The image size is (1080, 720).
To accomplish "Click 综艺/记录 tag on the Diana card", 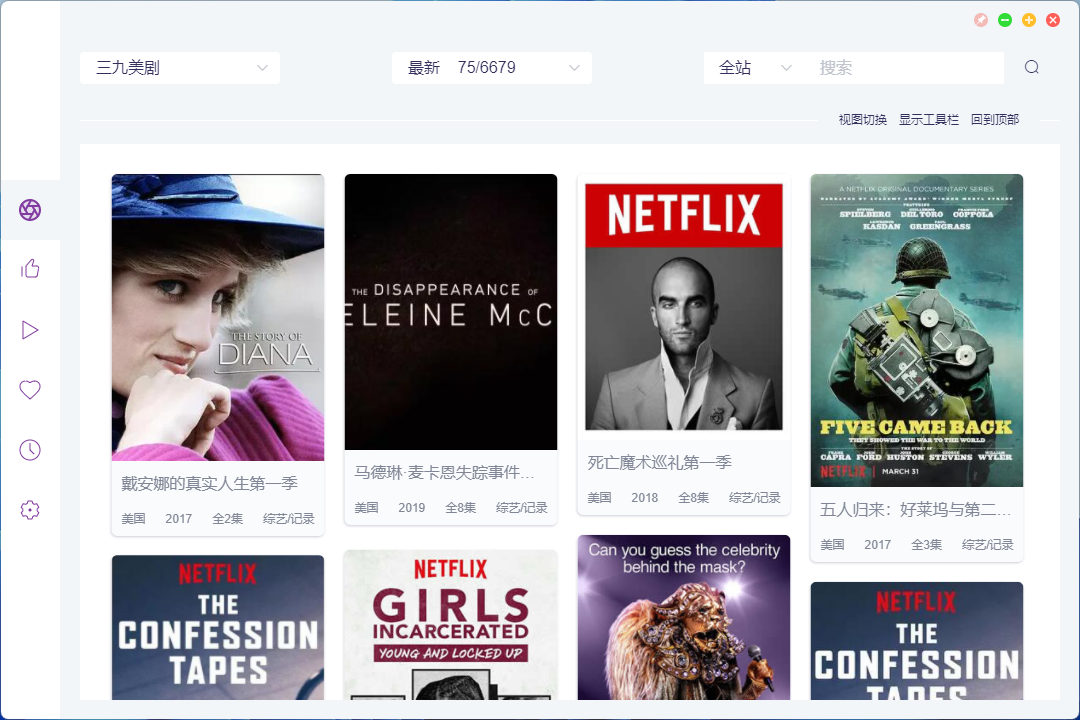I will (289, 519).
